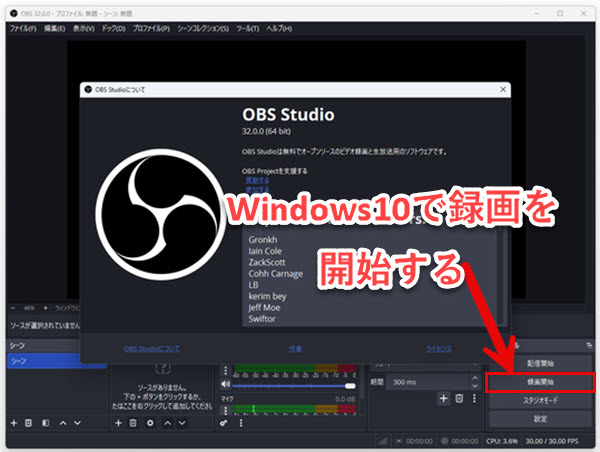The image size is (600, 452).
Task: Click the 0.0 dB level label for マイク
Action: tap(345, 399)
